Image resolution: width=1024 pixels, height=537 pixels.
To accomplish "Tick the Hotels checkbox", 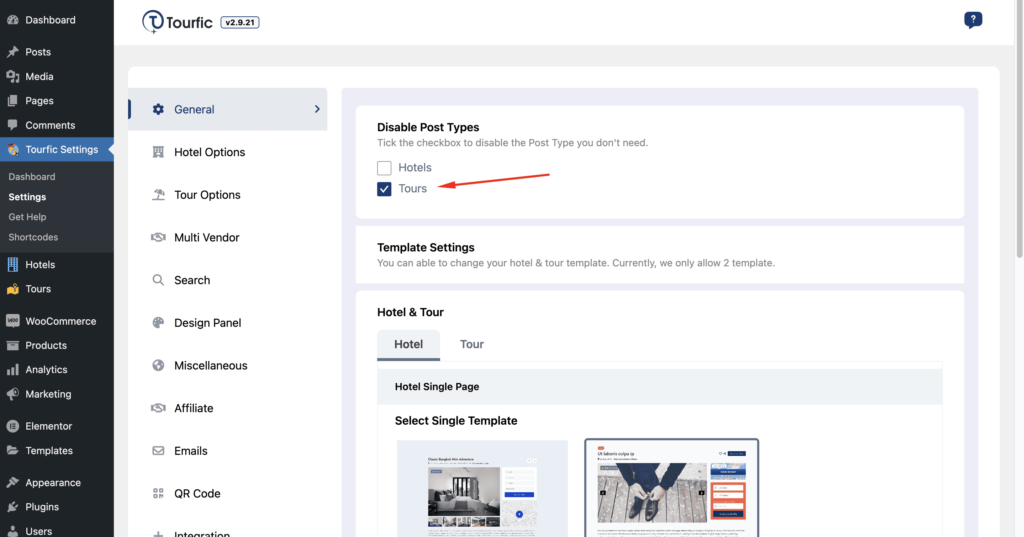I will tap(384, 168).
